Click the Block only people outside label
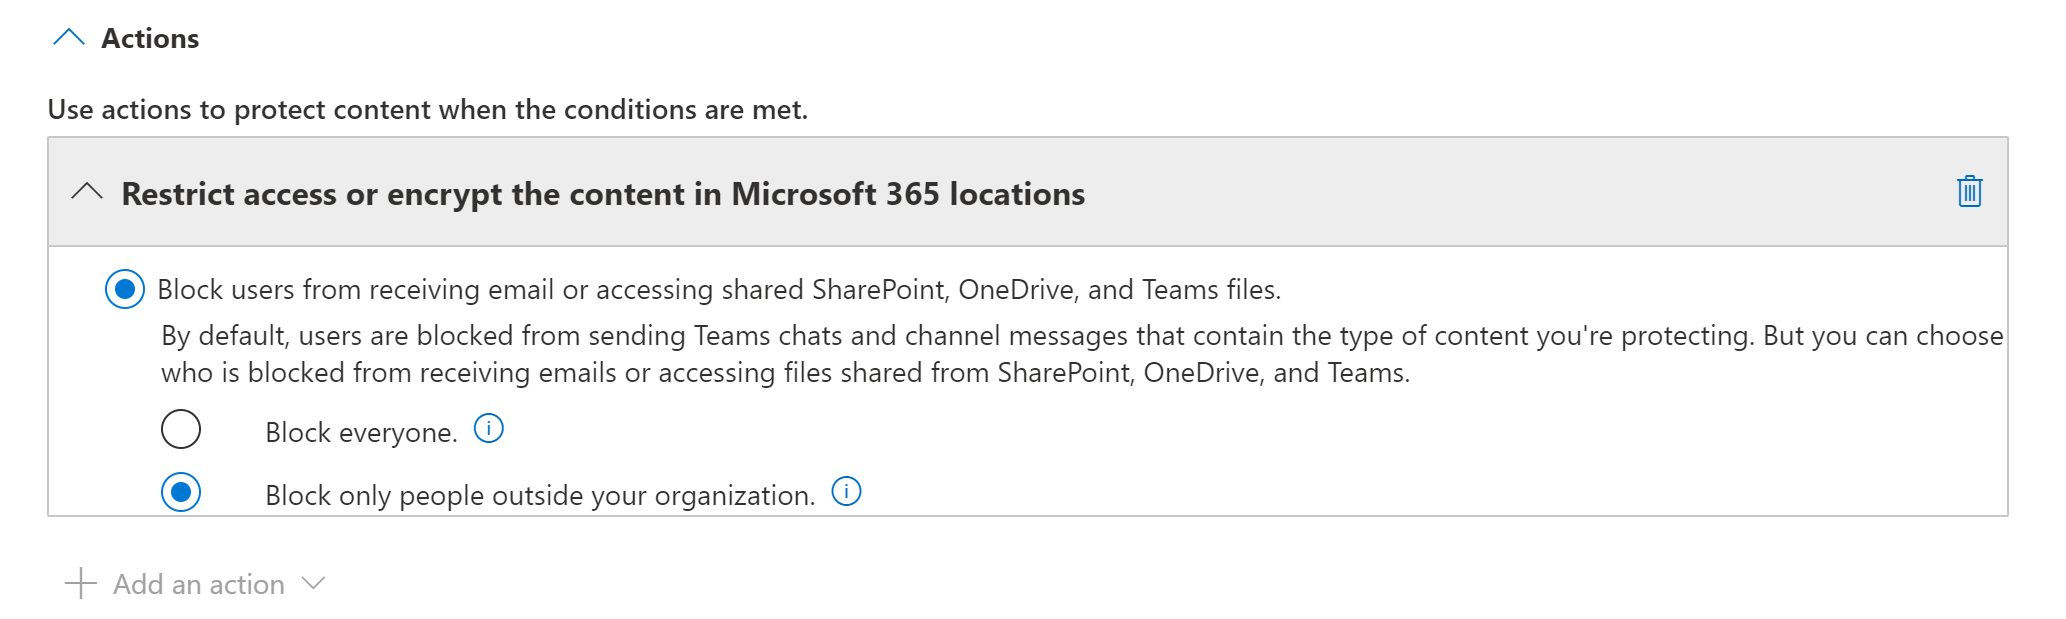 [539, 495]
